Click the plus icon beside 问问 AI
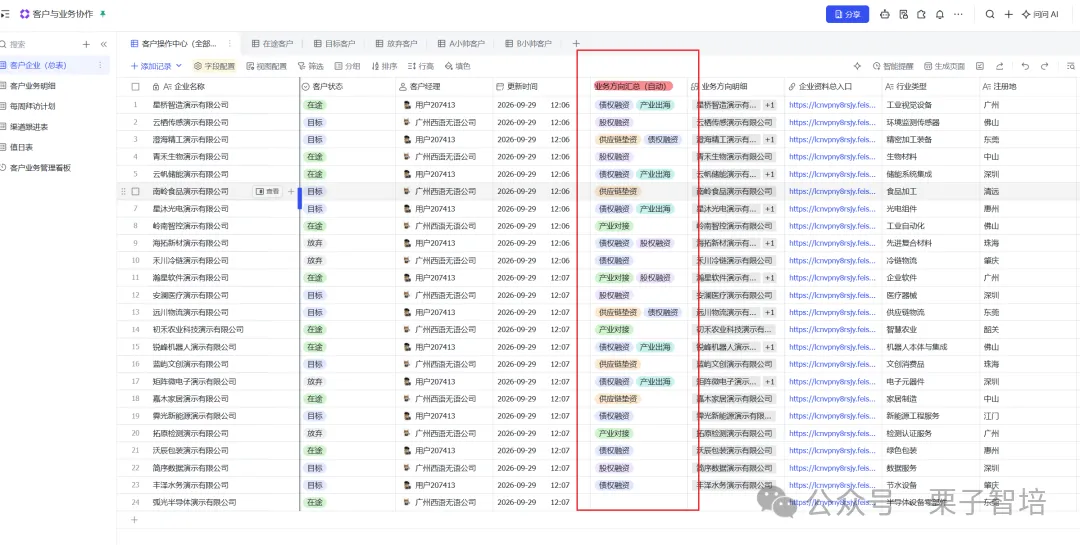The image size is (1080, 545). click(1008, 14)
